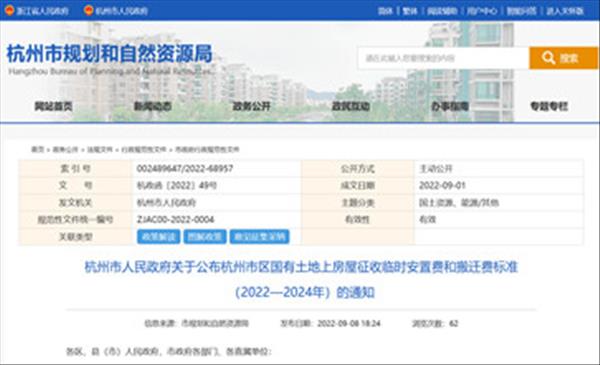Screen dimensions: 600x365
Task: Go to 用户中心 user center
Action: (482, 11)
